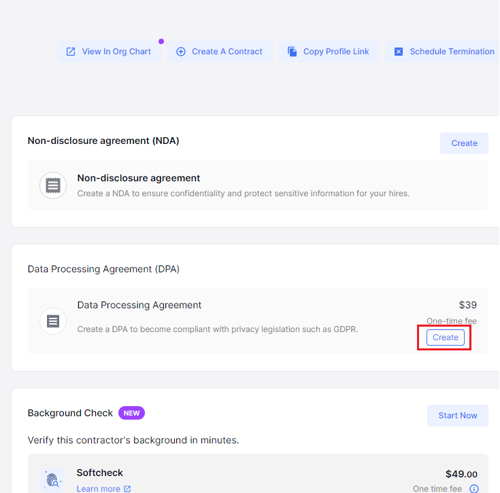The height and width of the screenshot is (493, 500).
Task: Open the Softcheck Learn more link
Action: click(104, 489)
